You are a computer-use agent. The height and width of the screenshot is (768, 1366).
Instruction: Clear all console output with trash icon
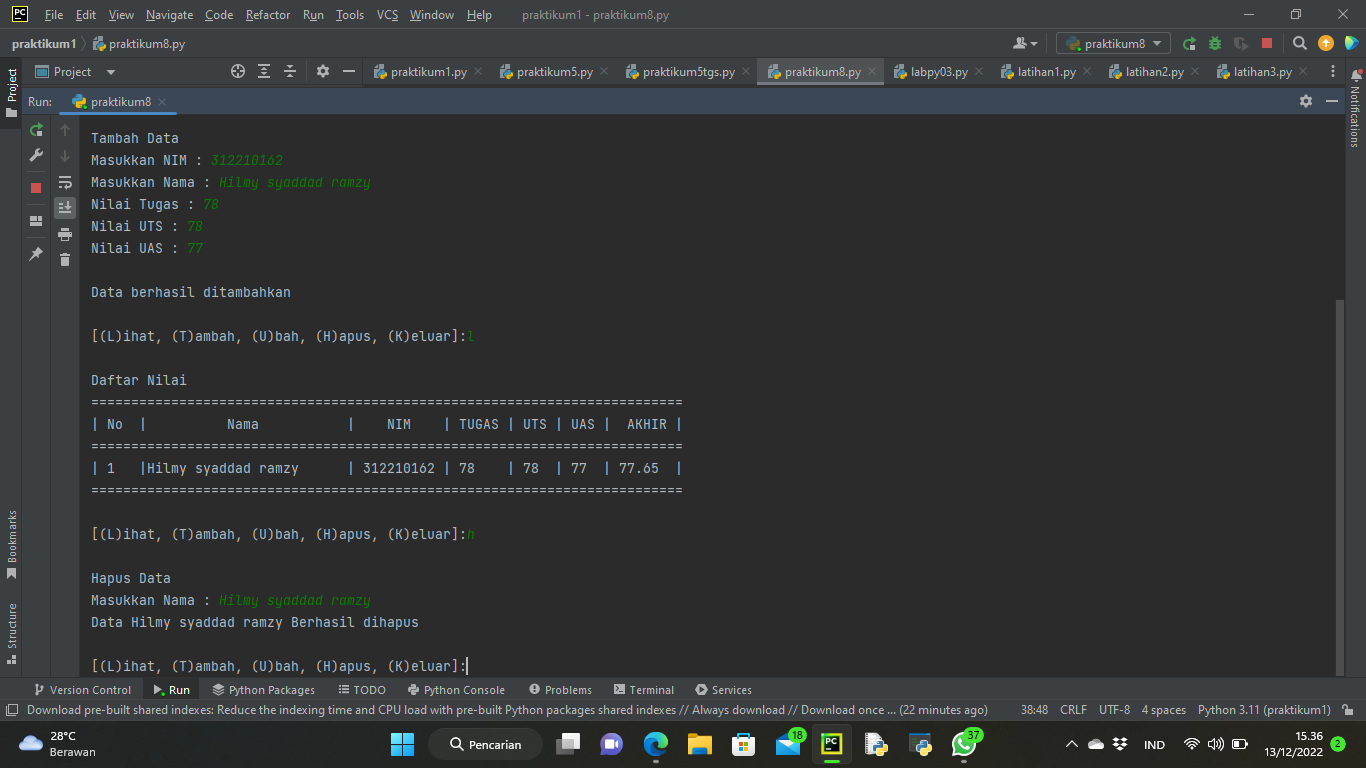[x=65, y=258]
